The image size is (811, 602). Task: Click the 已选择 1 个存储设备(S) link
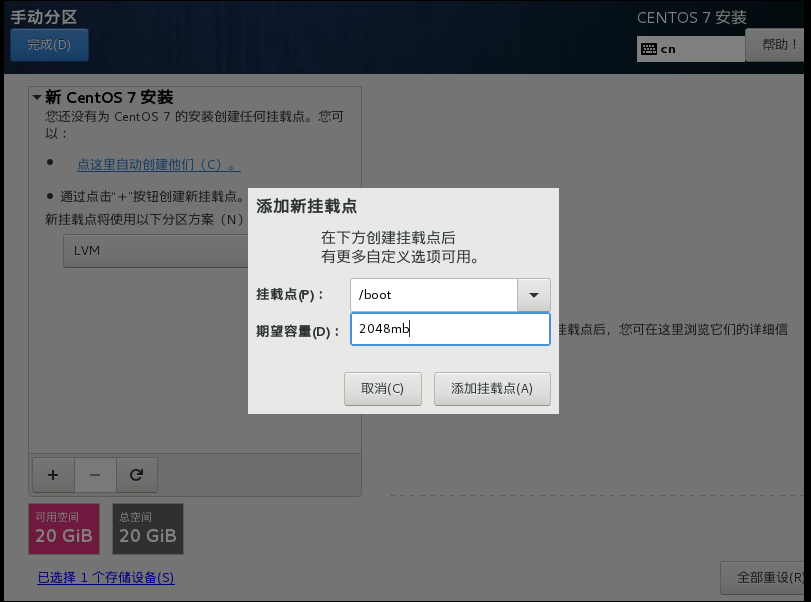click(x=105, y=578)
